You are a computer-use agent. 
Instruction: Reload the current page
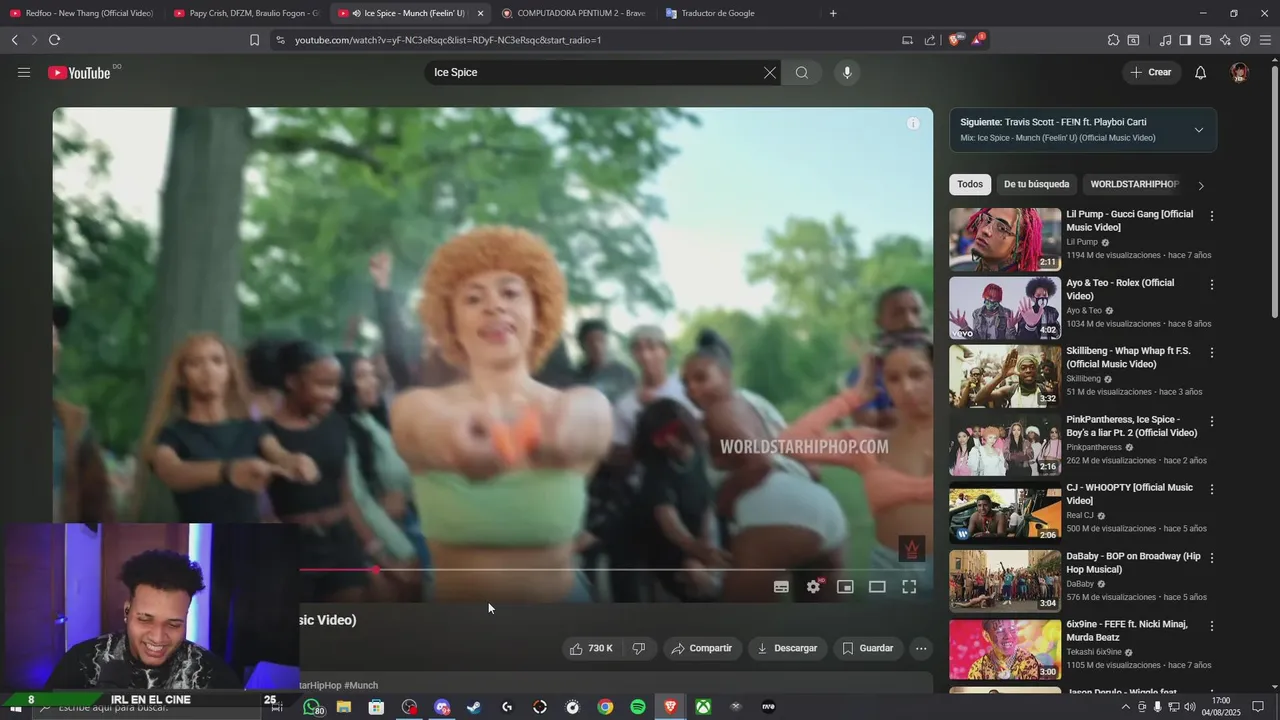pos(54,40)
